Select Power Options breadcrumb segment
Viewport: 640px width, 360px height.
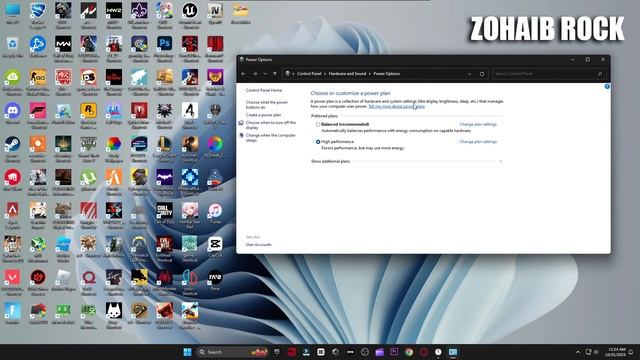[x=387, y=74]
